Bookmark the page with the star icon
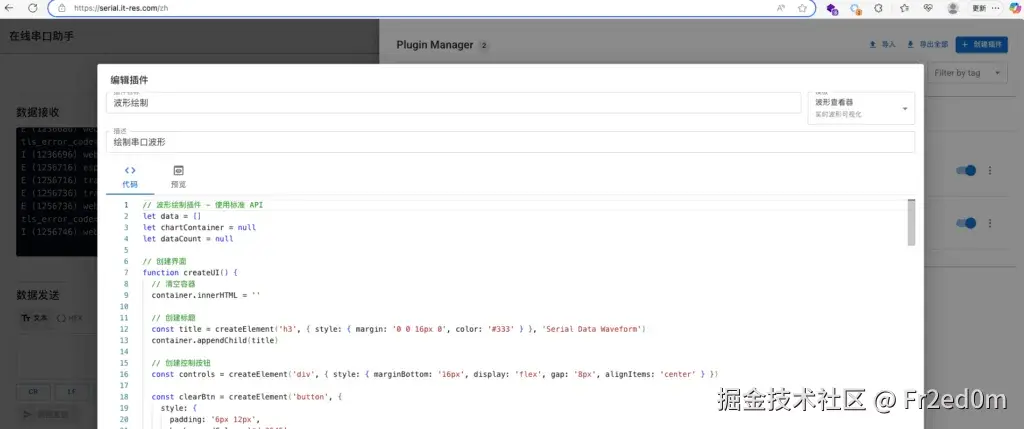 click(x=802, y=8)
